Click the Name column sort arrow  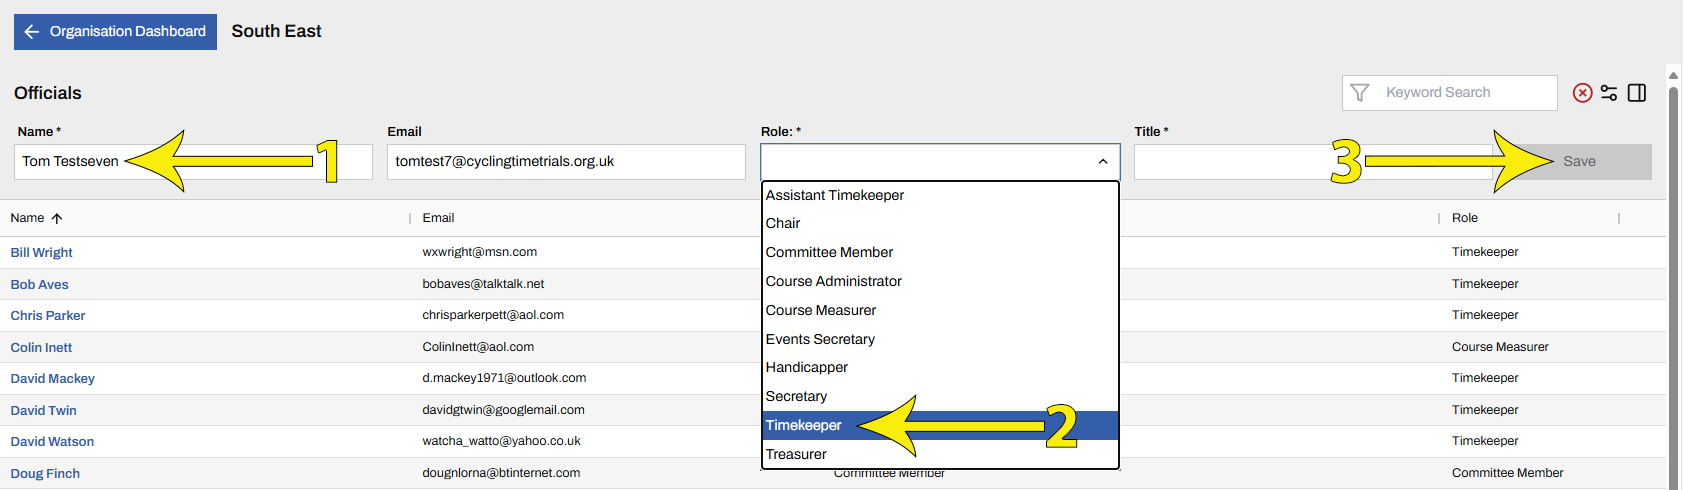[57, 218]
